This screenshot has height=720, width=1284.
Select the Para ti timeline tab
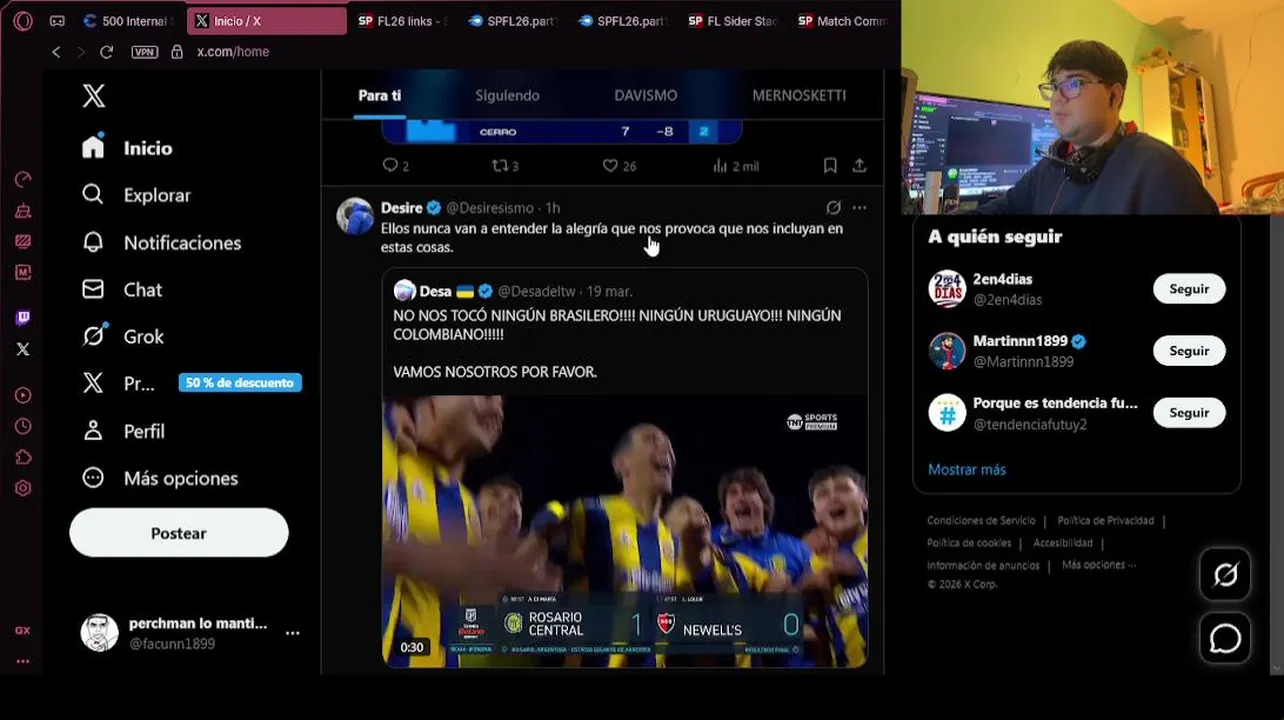[x=380, y=96]
